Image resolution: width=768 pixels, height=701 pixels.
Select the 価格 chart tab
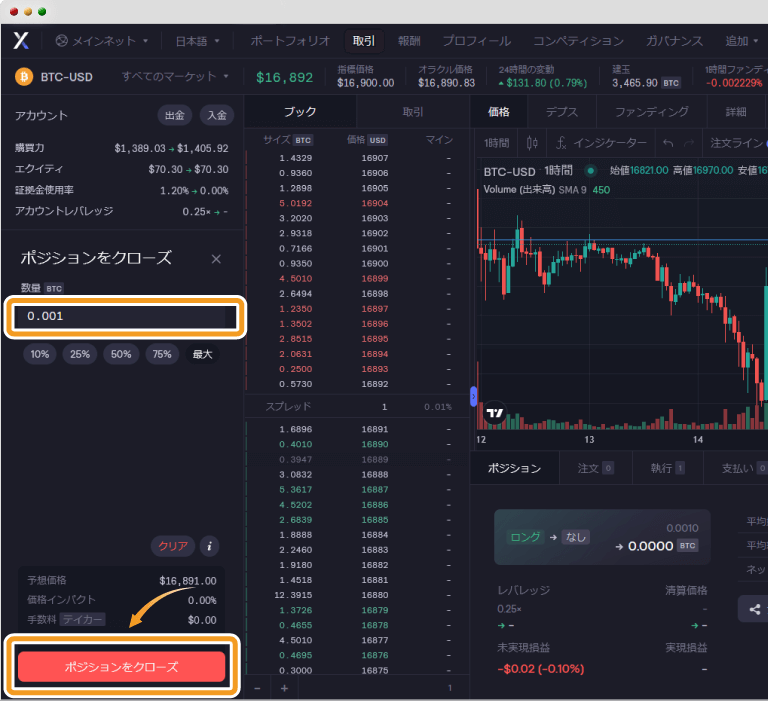pos(499,112)
